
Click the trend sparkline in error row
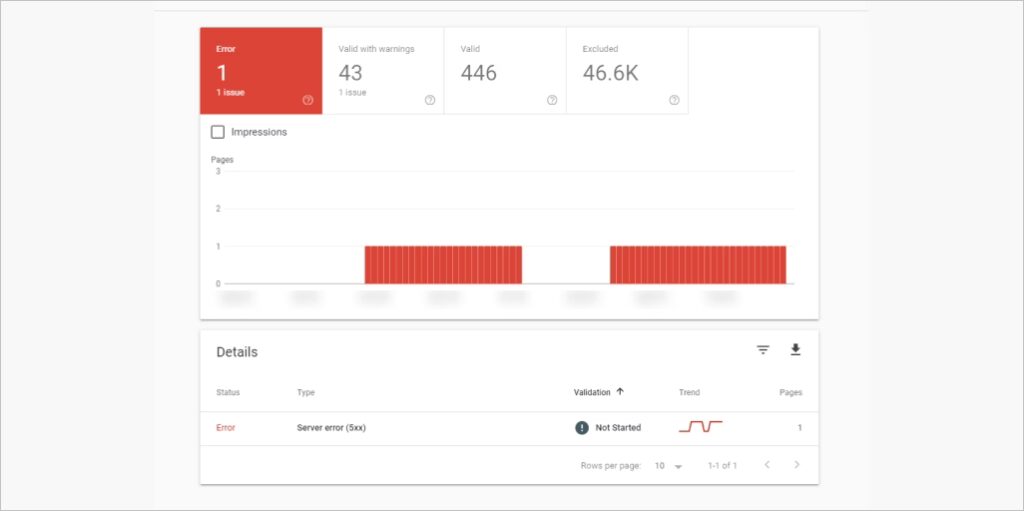700,427
